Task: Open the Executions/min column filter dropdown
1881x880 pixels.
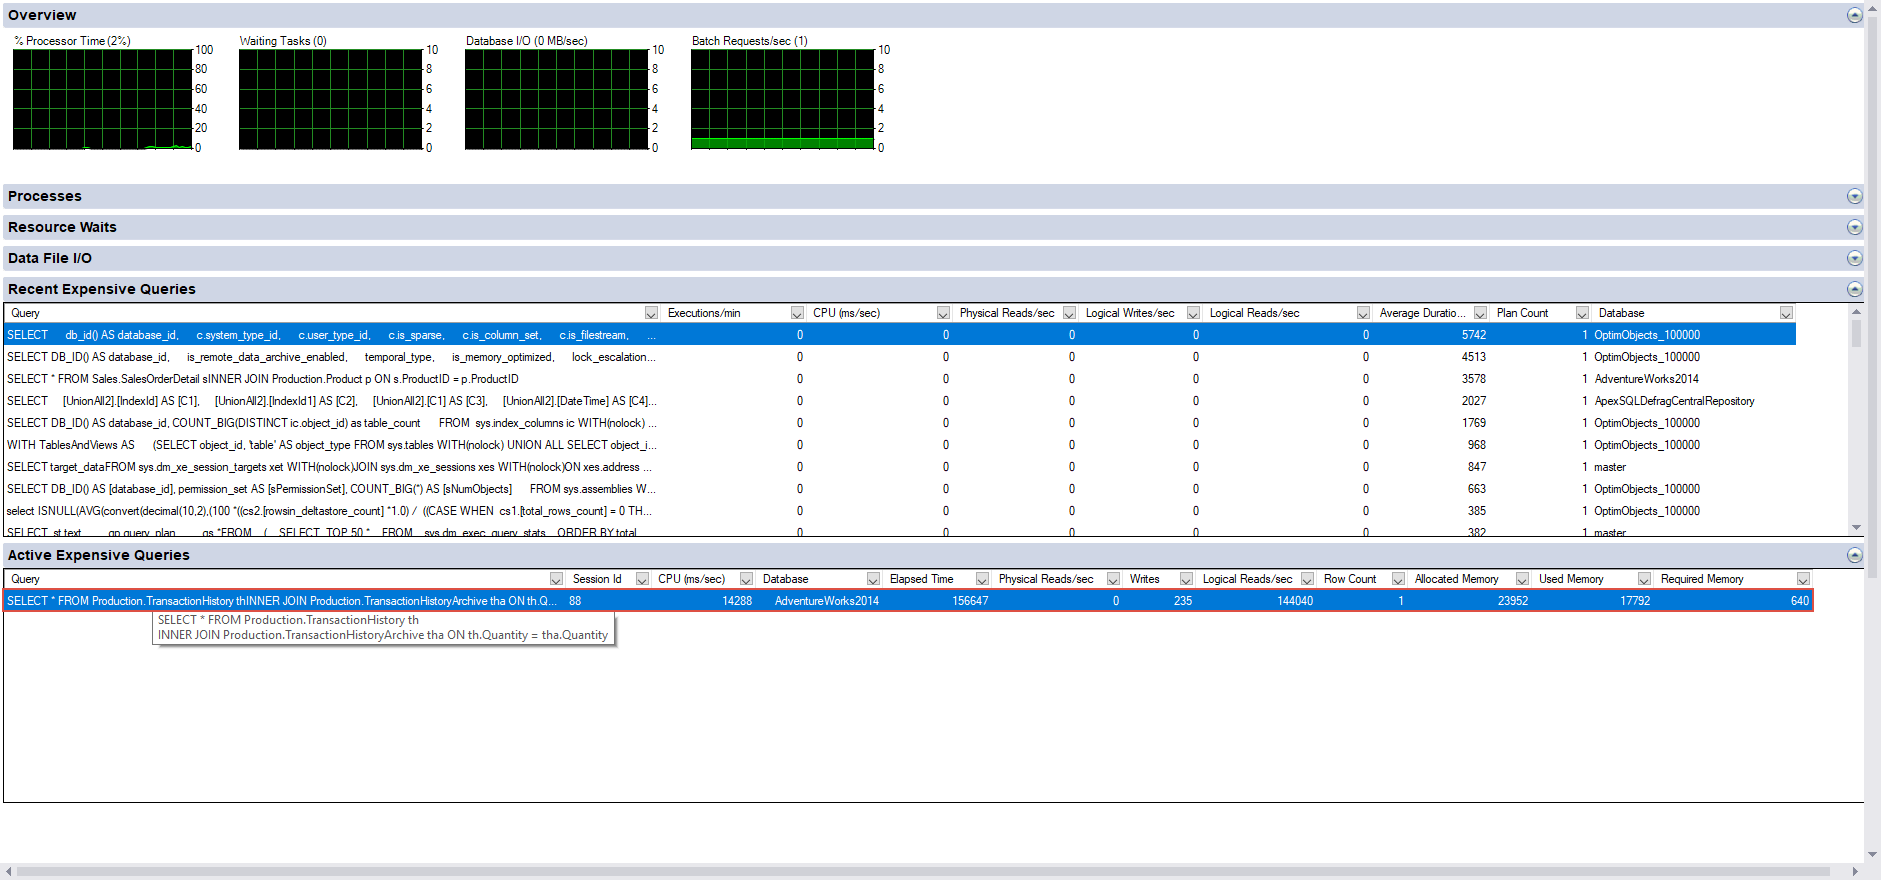Action: click(797, 313)
